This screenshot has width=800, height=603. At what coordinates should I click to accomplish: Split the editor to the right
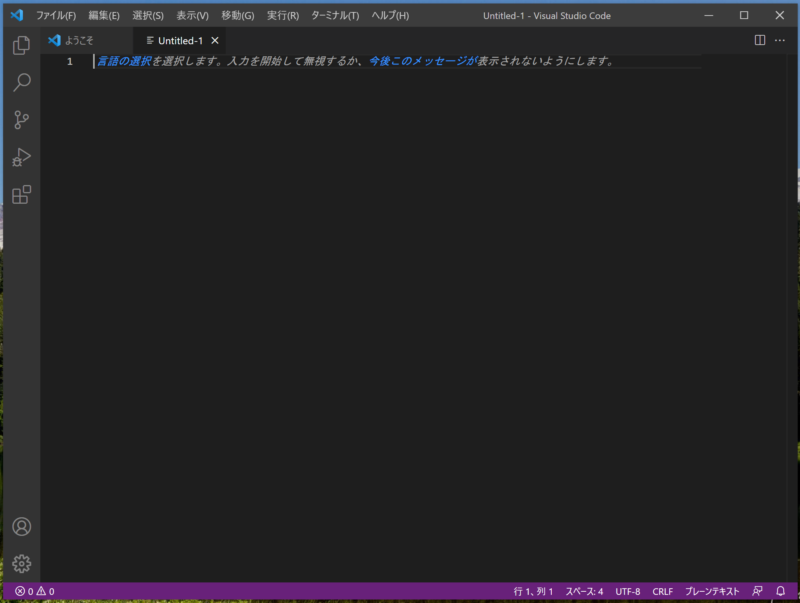coord(760,40)
